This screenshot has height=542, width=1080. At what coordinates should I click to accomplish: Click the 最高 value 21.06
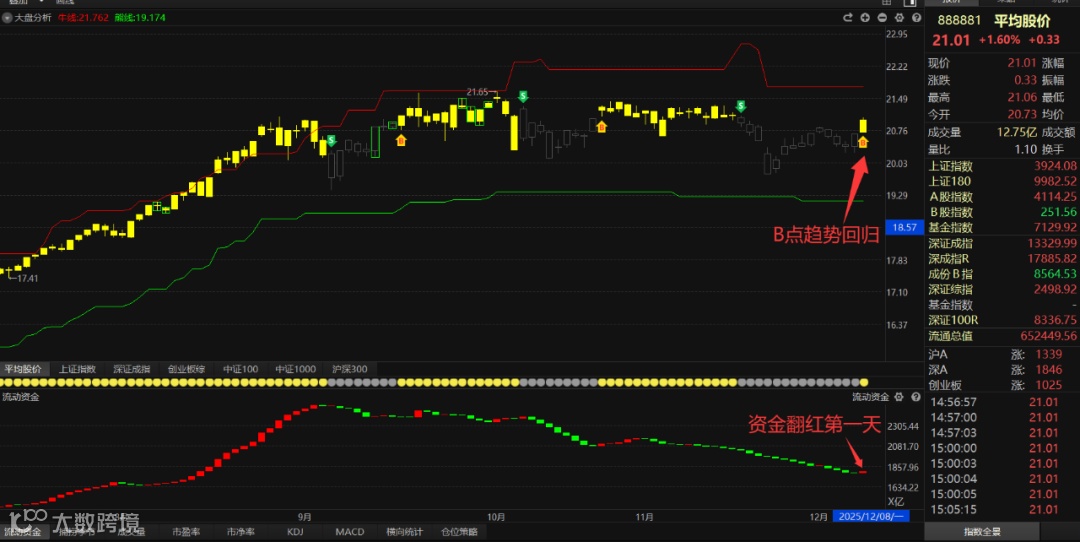pos(1022,97)
